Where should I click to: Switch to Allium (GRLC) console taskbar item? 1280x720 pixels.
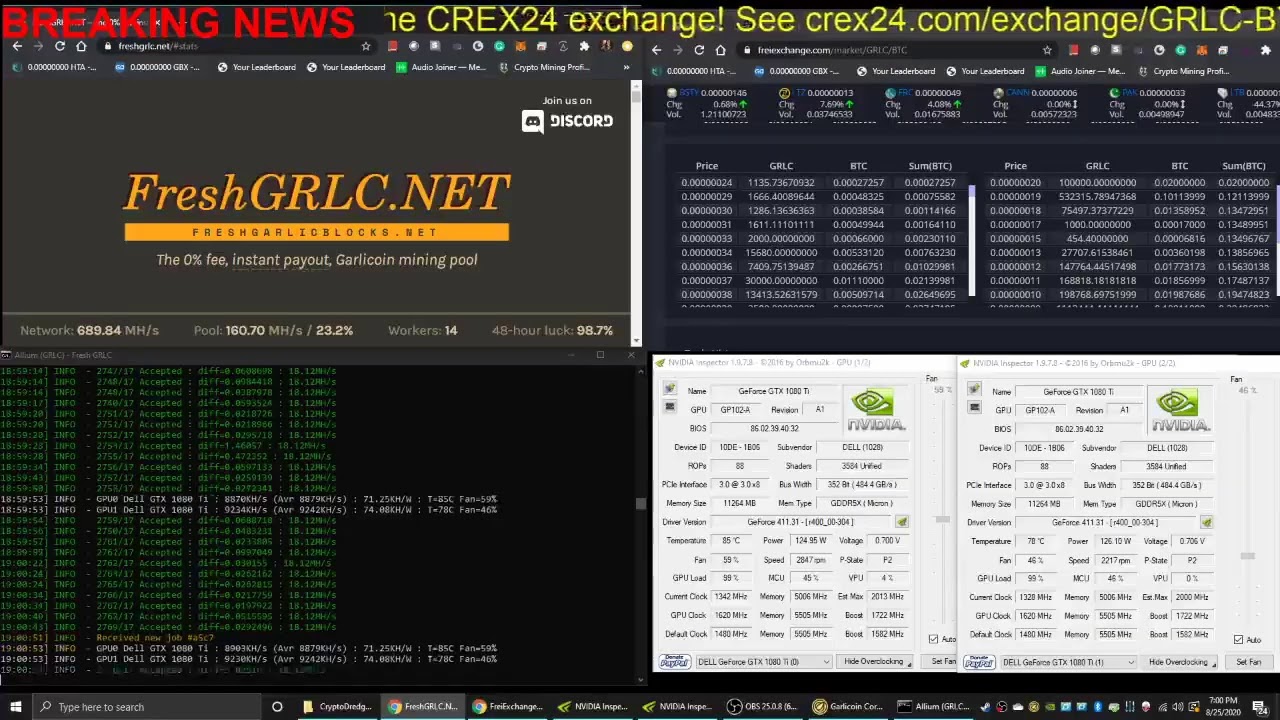934,707
